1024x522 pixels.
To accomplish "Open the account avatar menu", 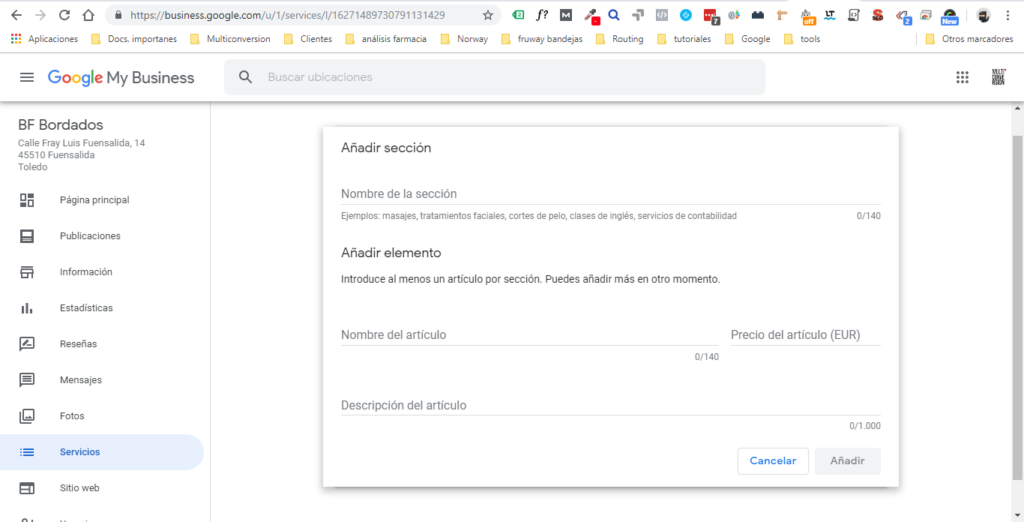I will click(x=998, y=77).
